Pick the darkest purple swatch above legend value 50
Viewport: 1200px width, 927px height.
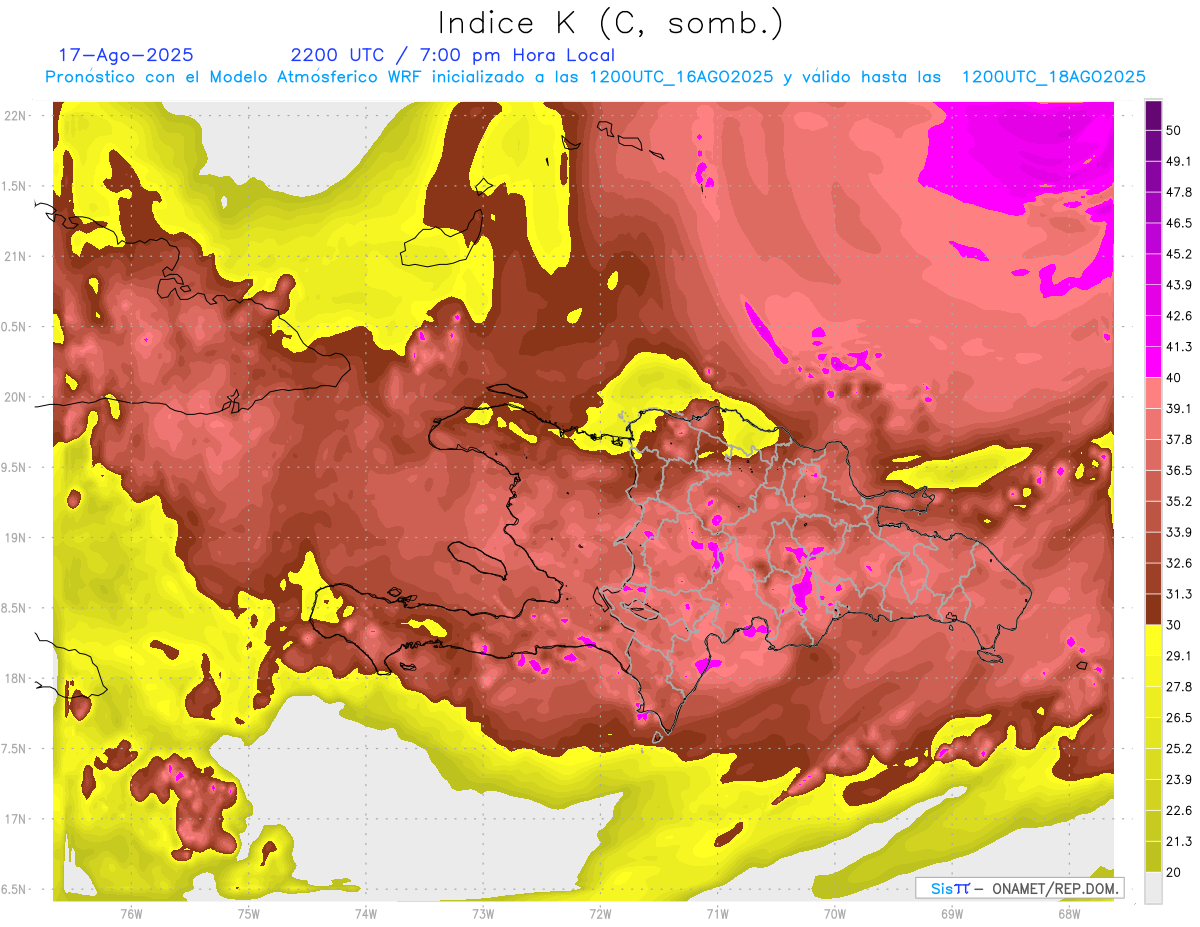1154,116
